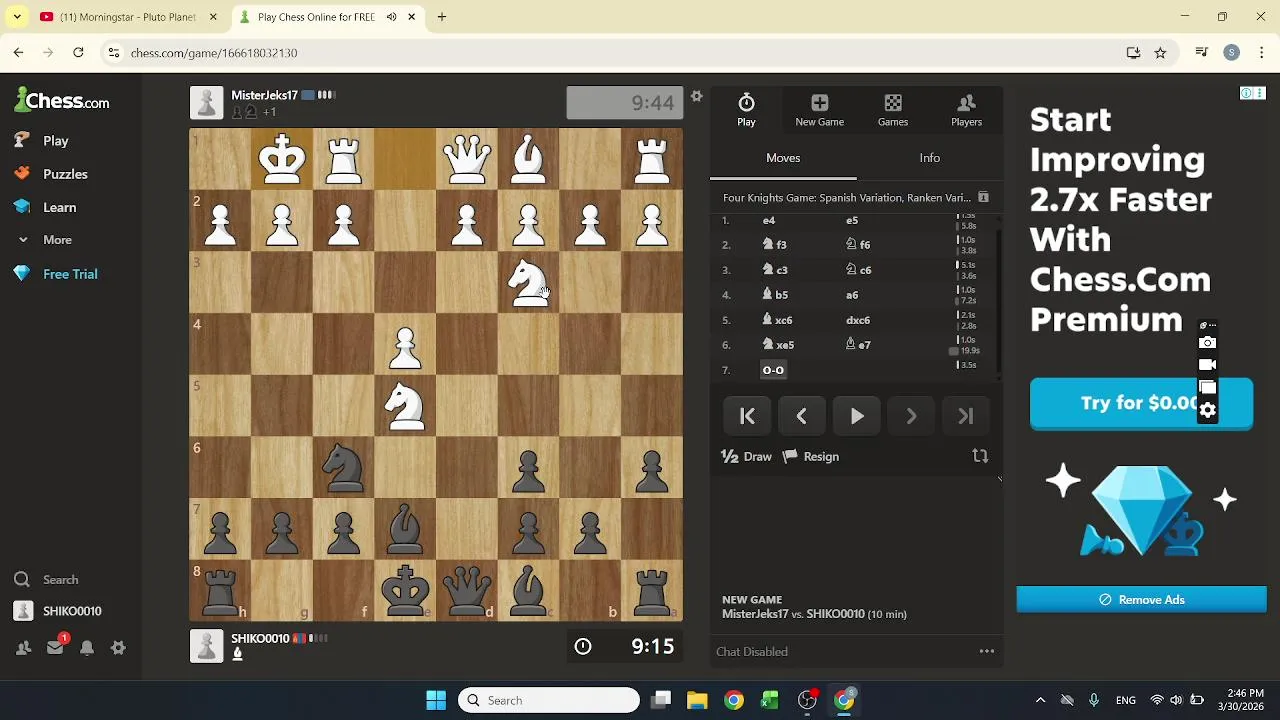Go back in browser history
The width and height of the screenshot is (1280, 720).
coord(18,52)
